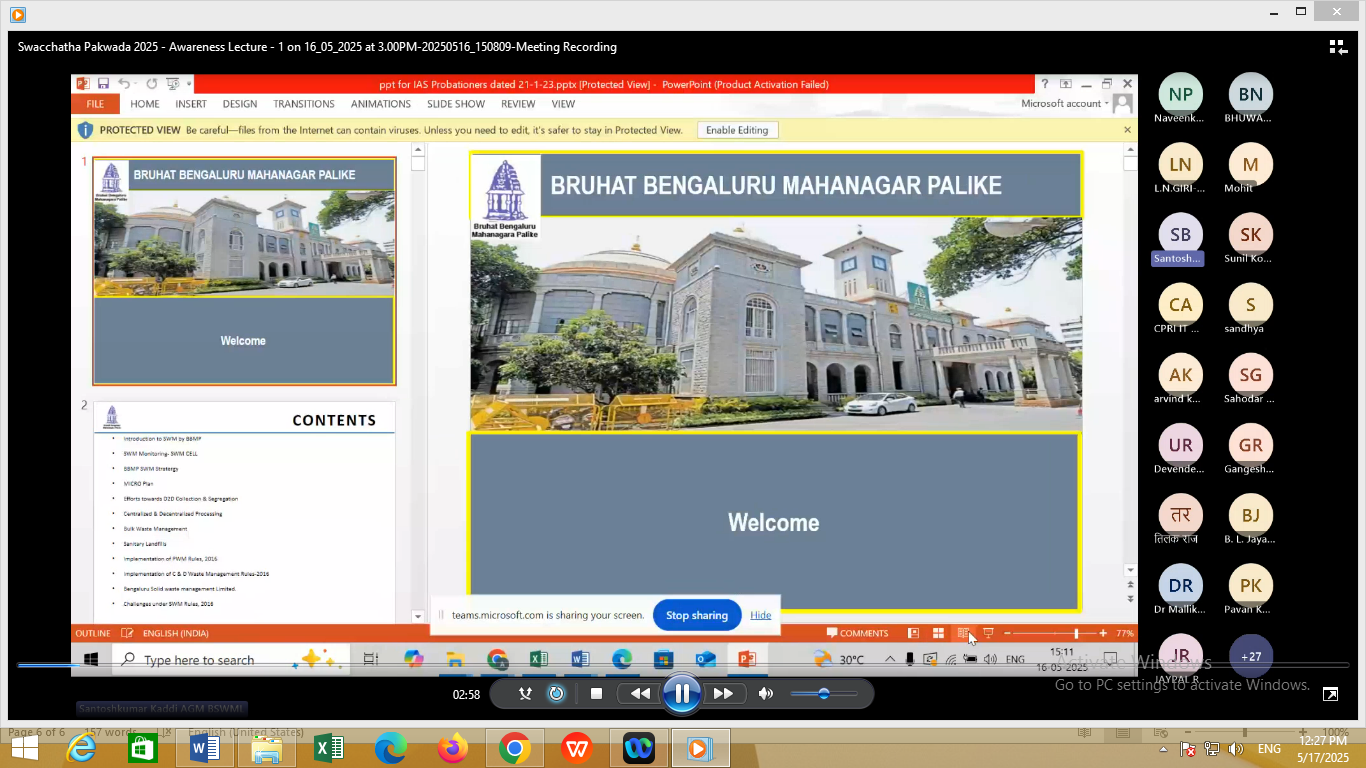1366x768 pixels.
Task: Pause the recording with the round pause button
Action: coord(681,693)
